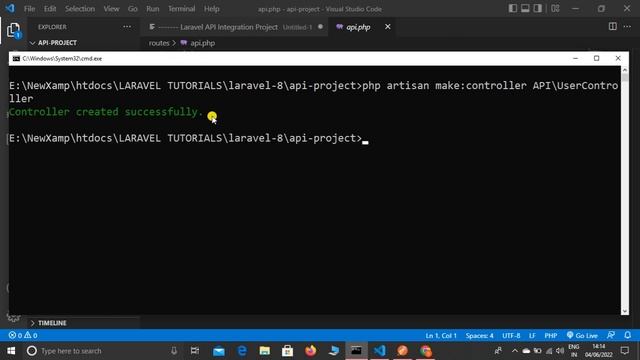Click cmd scrollbar up arrow

pos(625,70)
